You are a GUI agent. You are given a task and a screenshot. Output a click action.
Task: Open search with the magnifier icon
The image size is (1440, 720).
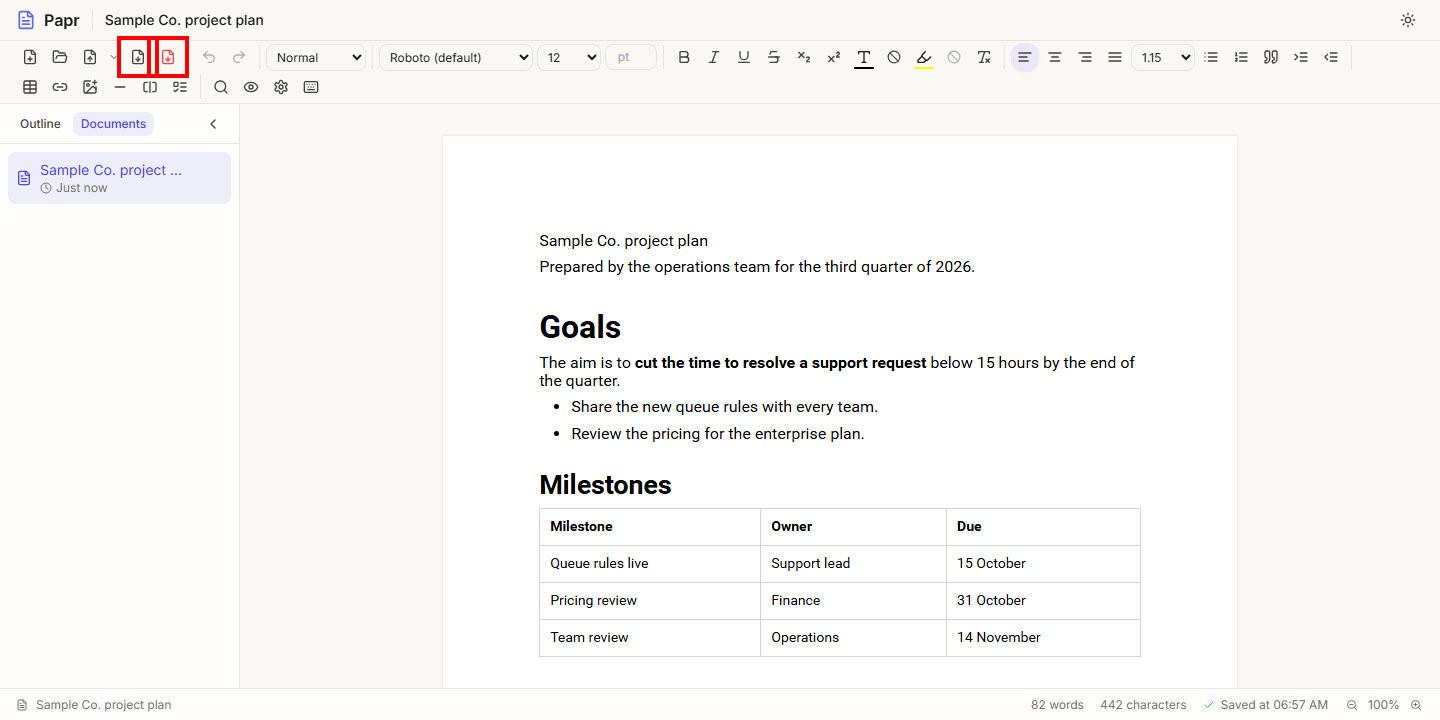pos(221,87)
